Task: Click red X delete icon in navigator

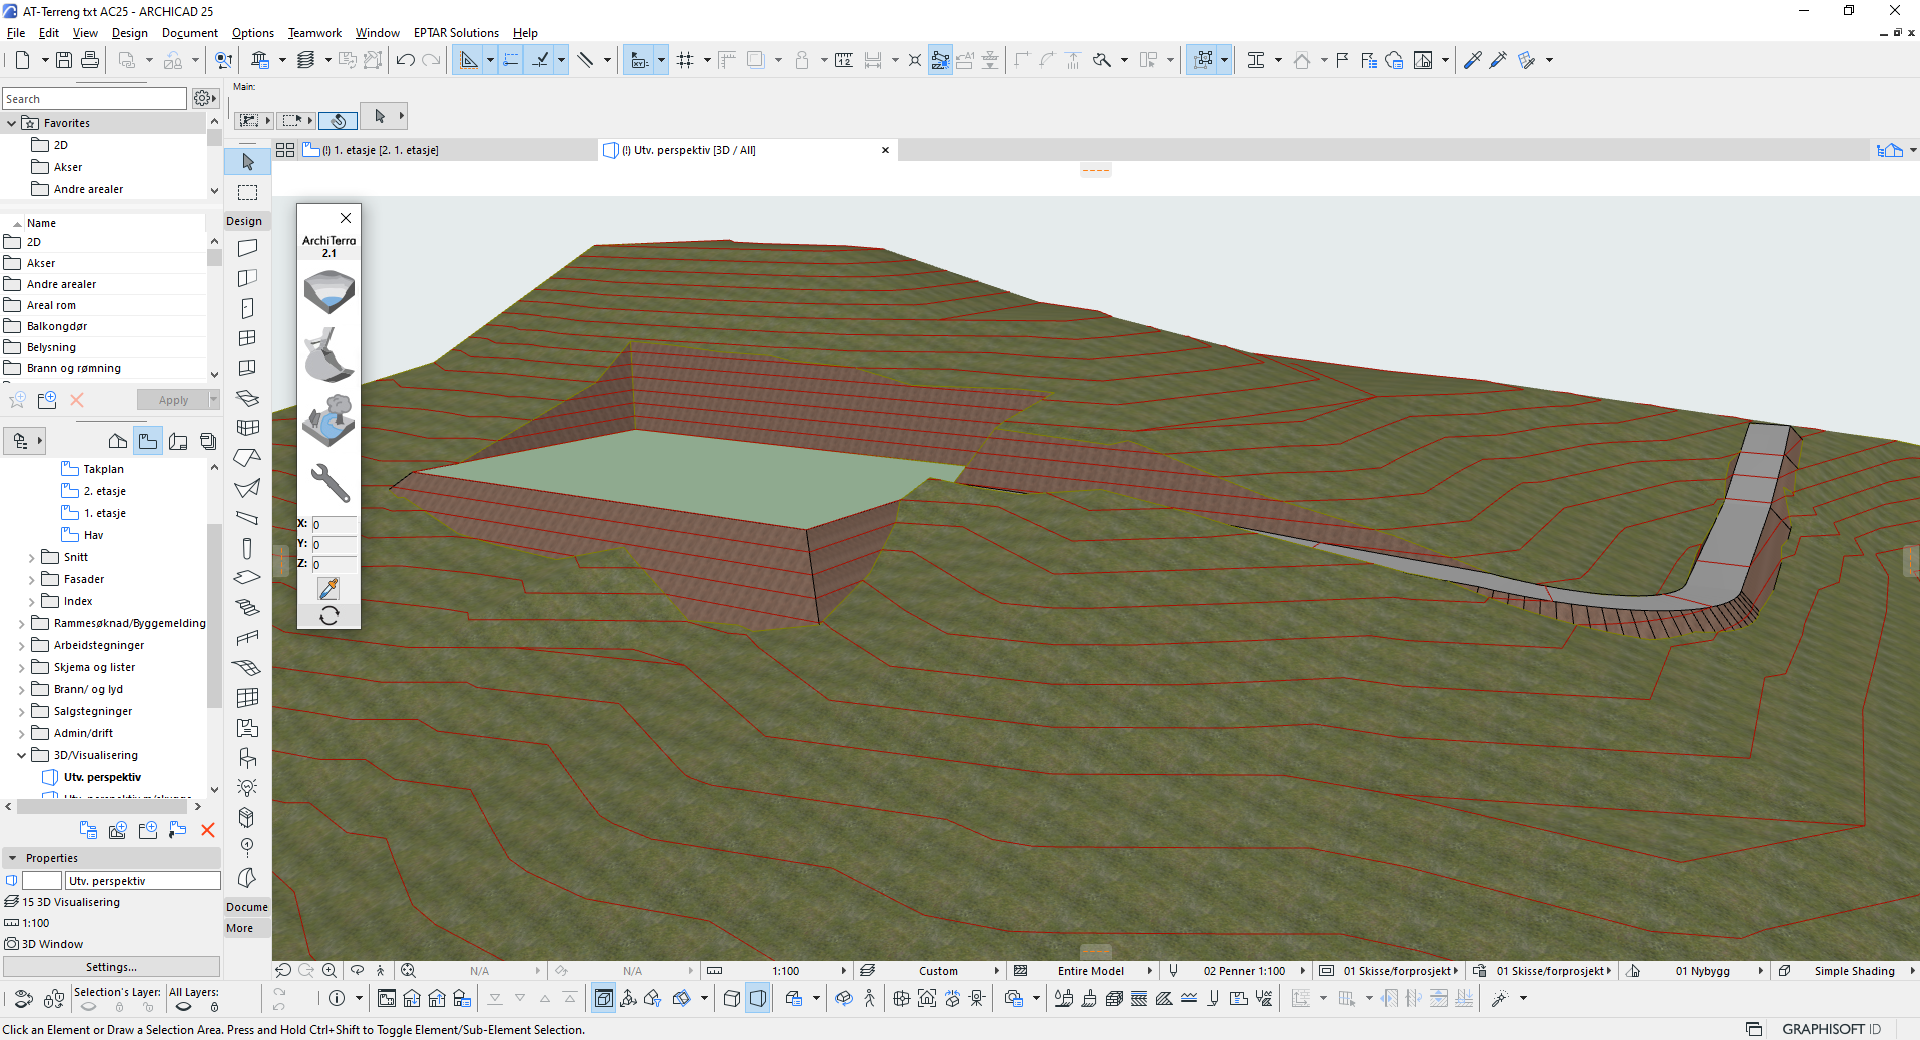Action: click(208, 830)
